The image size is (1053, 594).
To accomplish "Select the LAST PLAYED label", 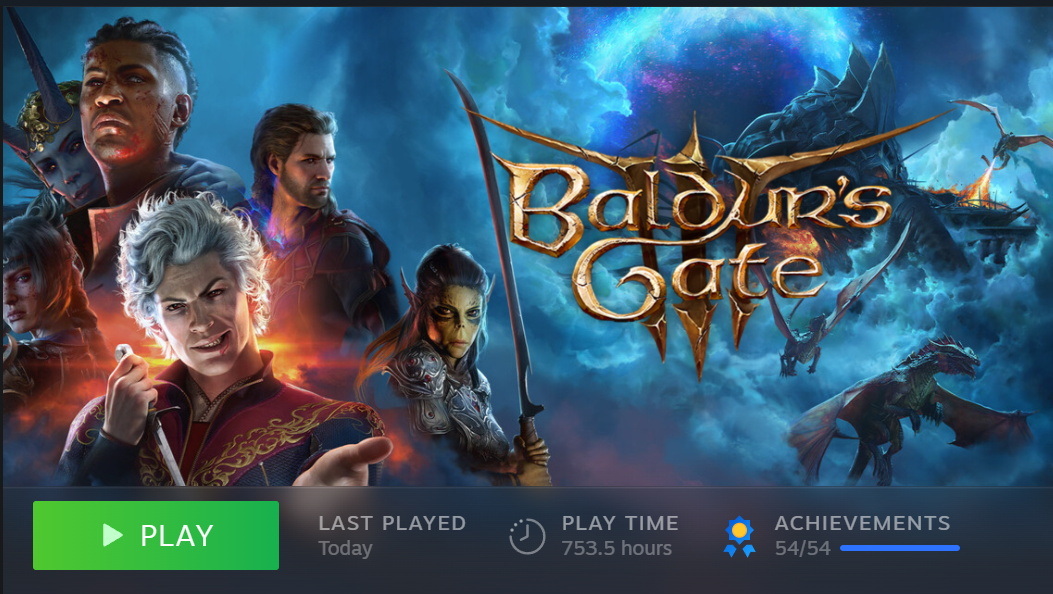I will click(392, 523).
